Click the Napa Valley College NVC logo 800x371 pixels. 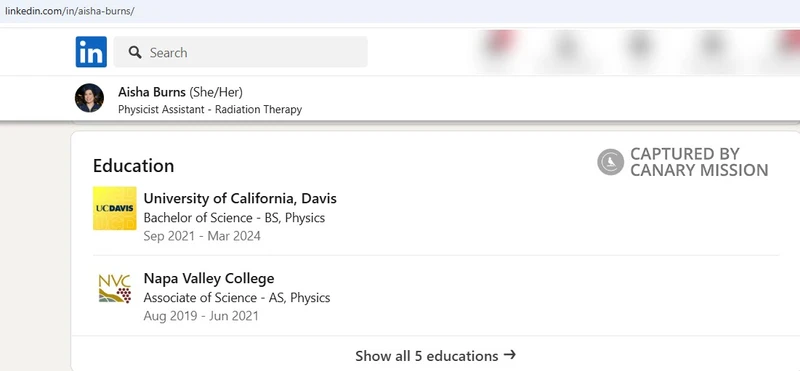click(x=114, y=288)
